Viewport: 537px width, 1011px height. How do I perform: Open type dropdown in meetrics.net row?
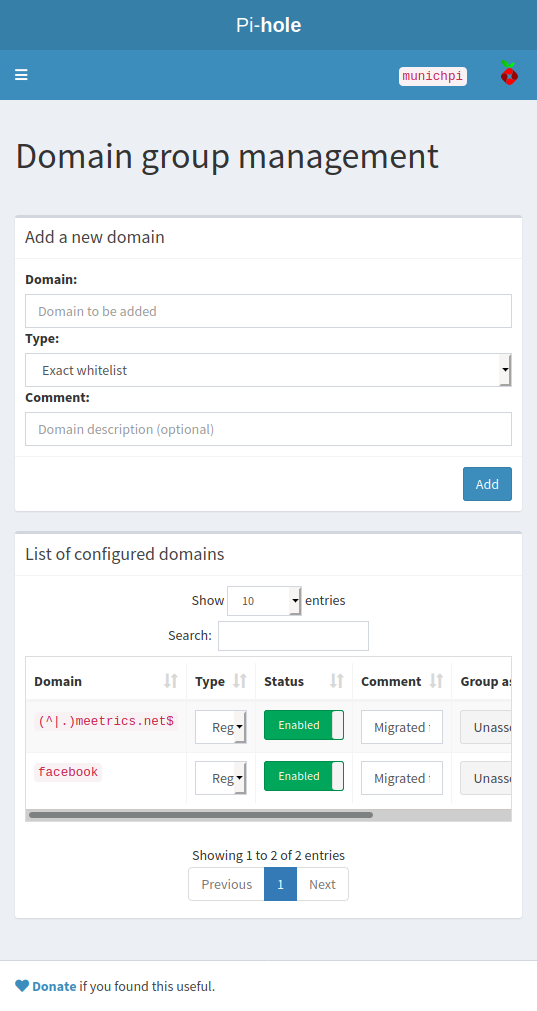[x=221, y=727]
